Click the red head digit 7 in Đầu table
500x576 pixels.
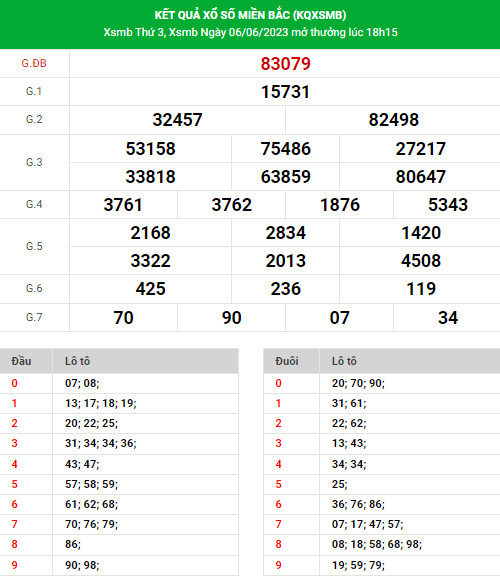(x=14, y=524)
